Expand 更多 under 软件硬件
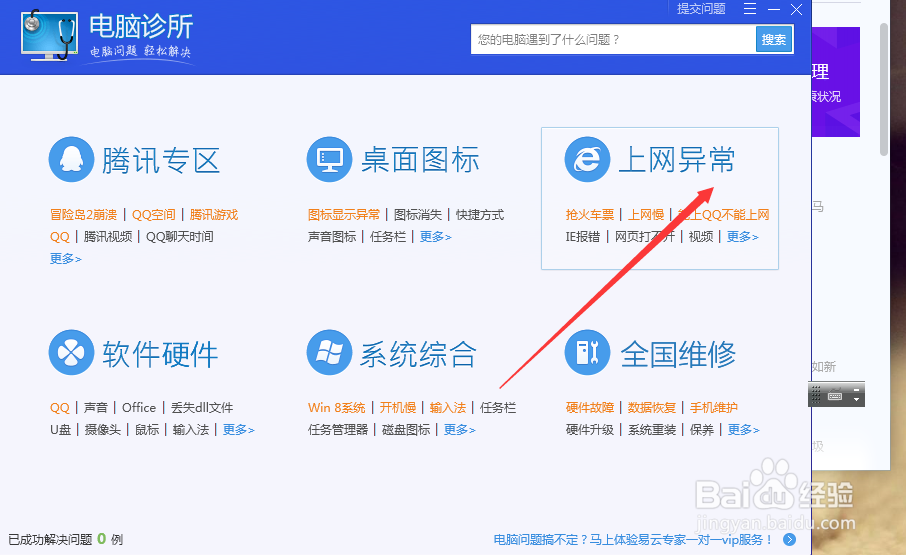The width and height of the screenshot is (906, 555). pyautogui.click(x=239, y=430)
